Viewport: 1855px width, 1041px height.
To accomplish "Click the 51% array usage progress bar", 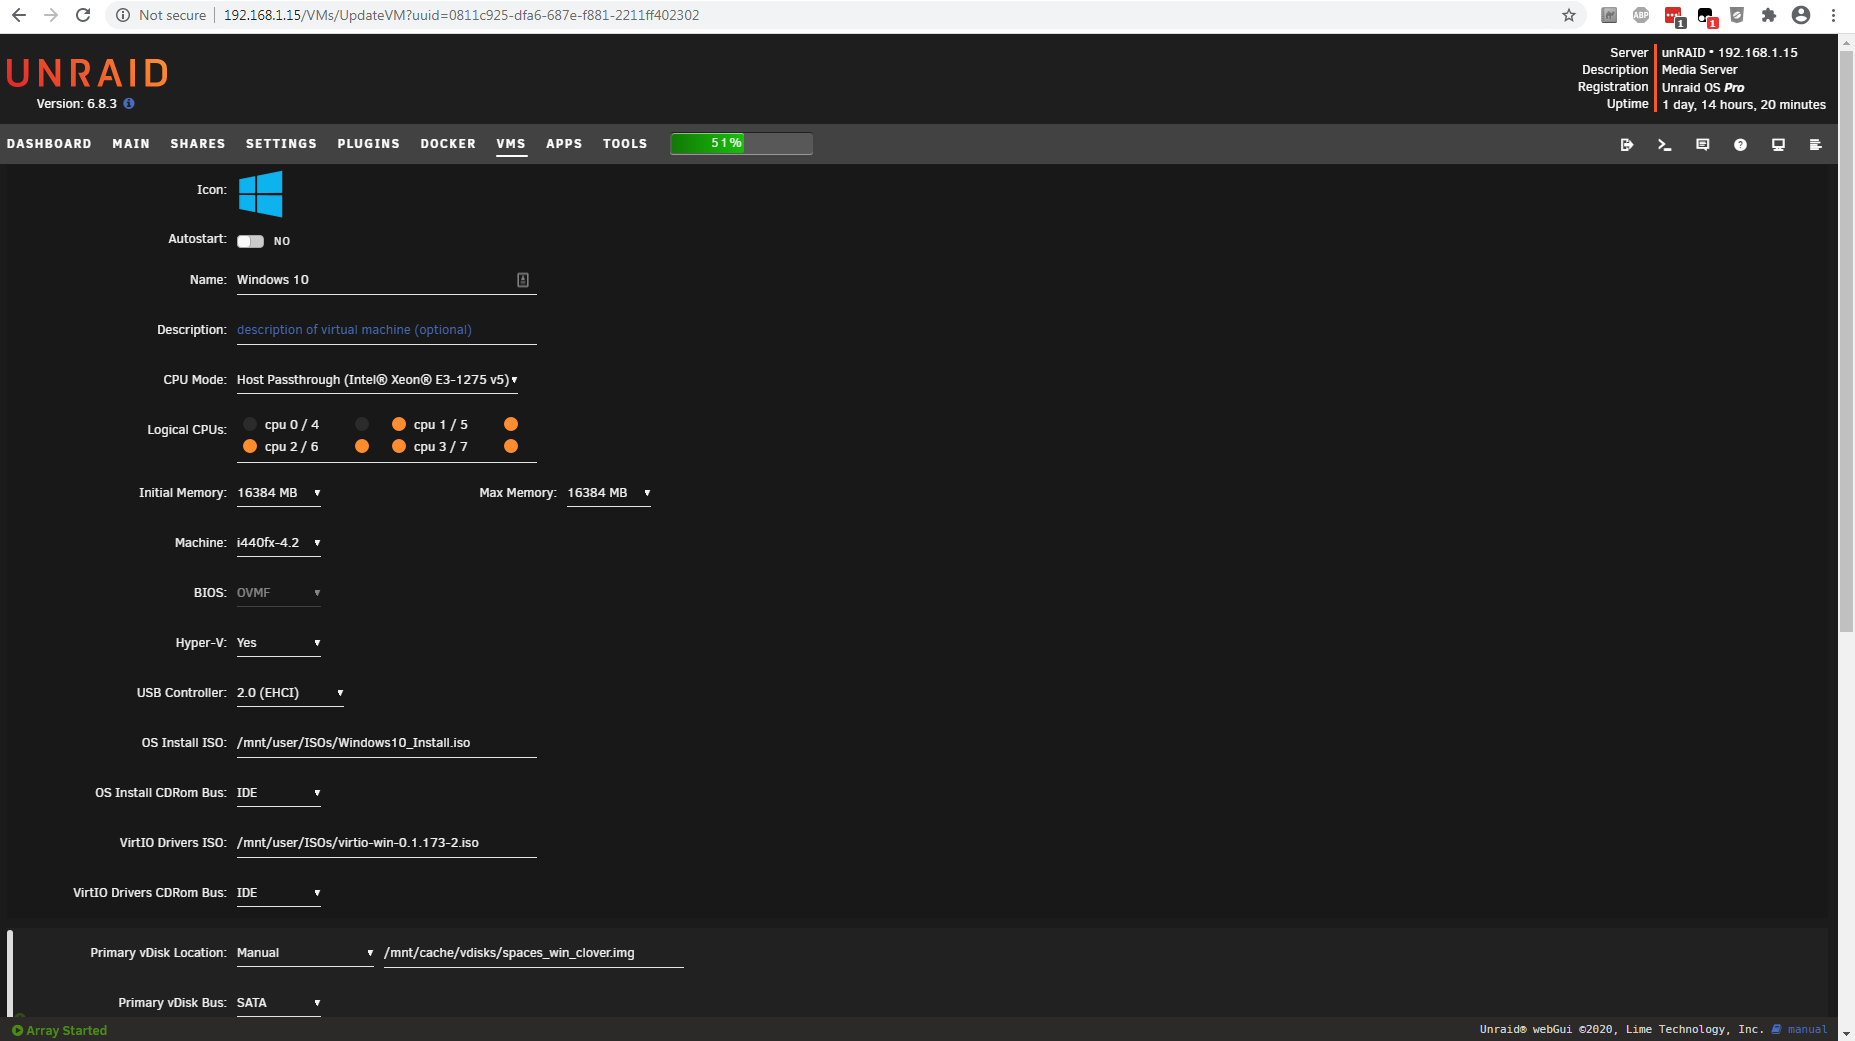I will [x=741, y=144].
